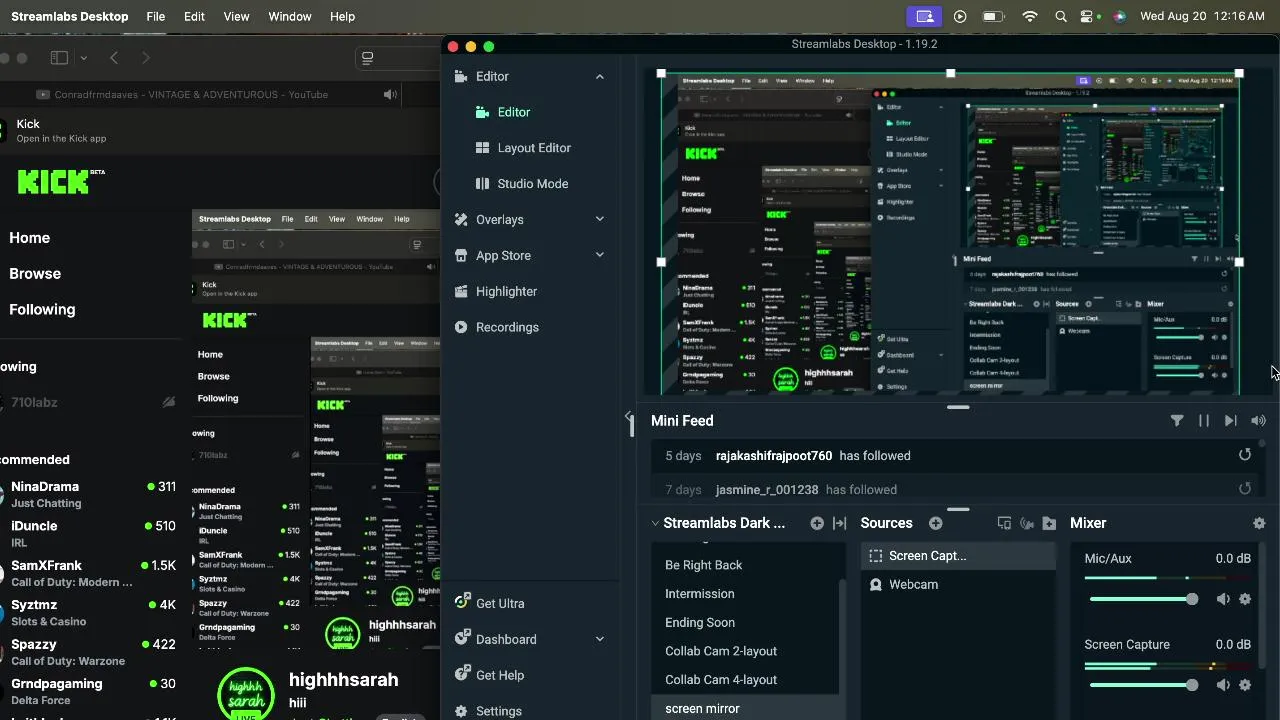The image size is (1280, 720).
Task: Click dual output devices icon in Sources header
Action: (1004, 523)
